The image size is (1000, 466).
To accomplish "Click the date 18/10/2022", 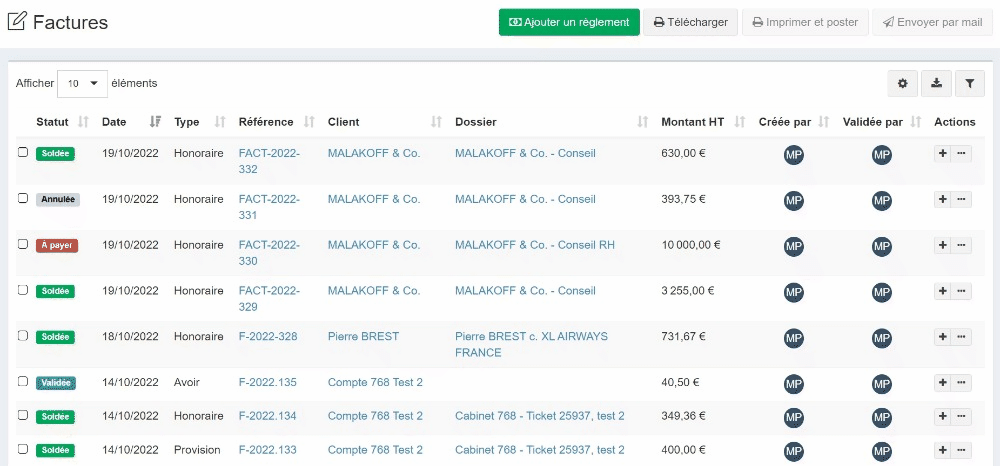I will 130,336.
